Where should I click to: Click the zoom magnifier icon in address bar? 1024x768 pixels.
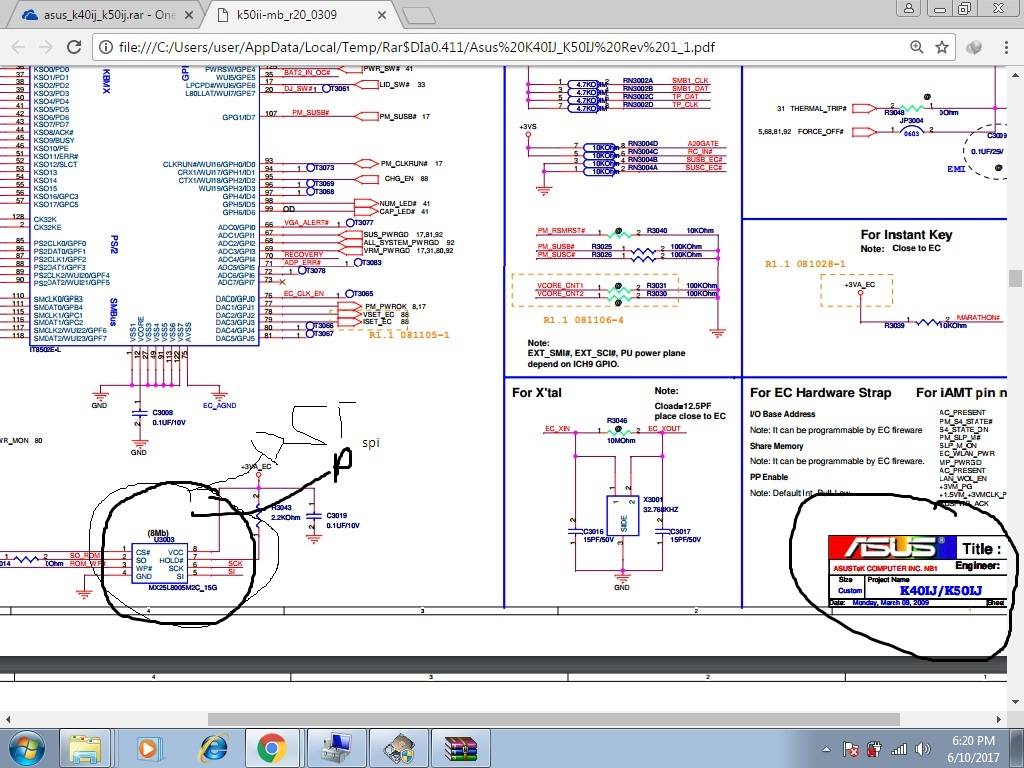[917, 47]
